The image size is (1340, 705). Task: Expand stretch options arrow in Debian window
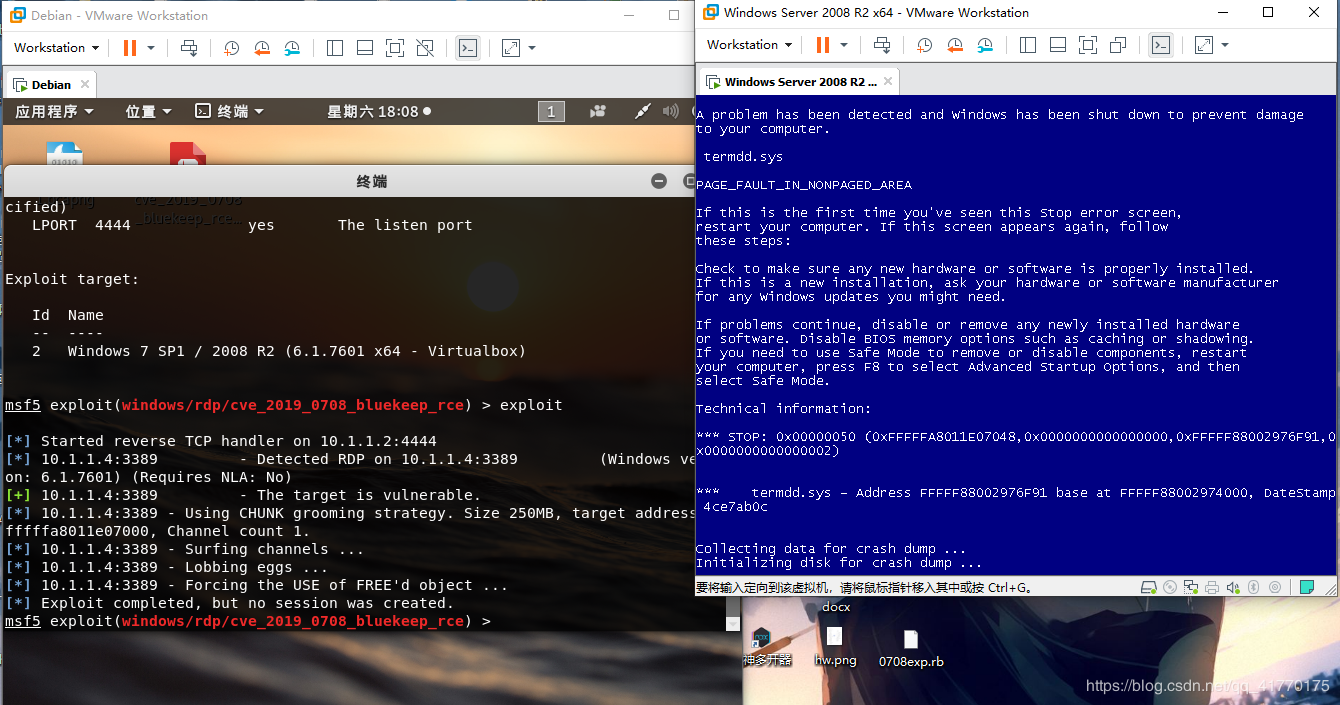coord(532,48)
